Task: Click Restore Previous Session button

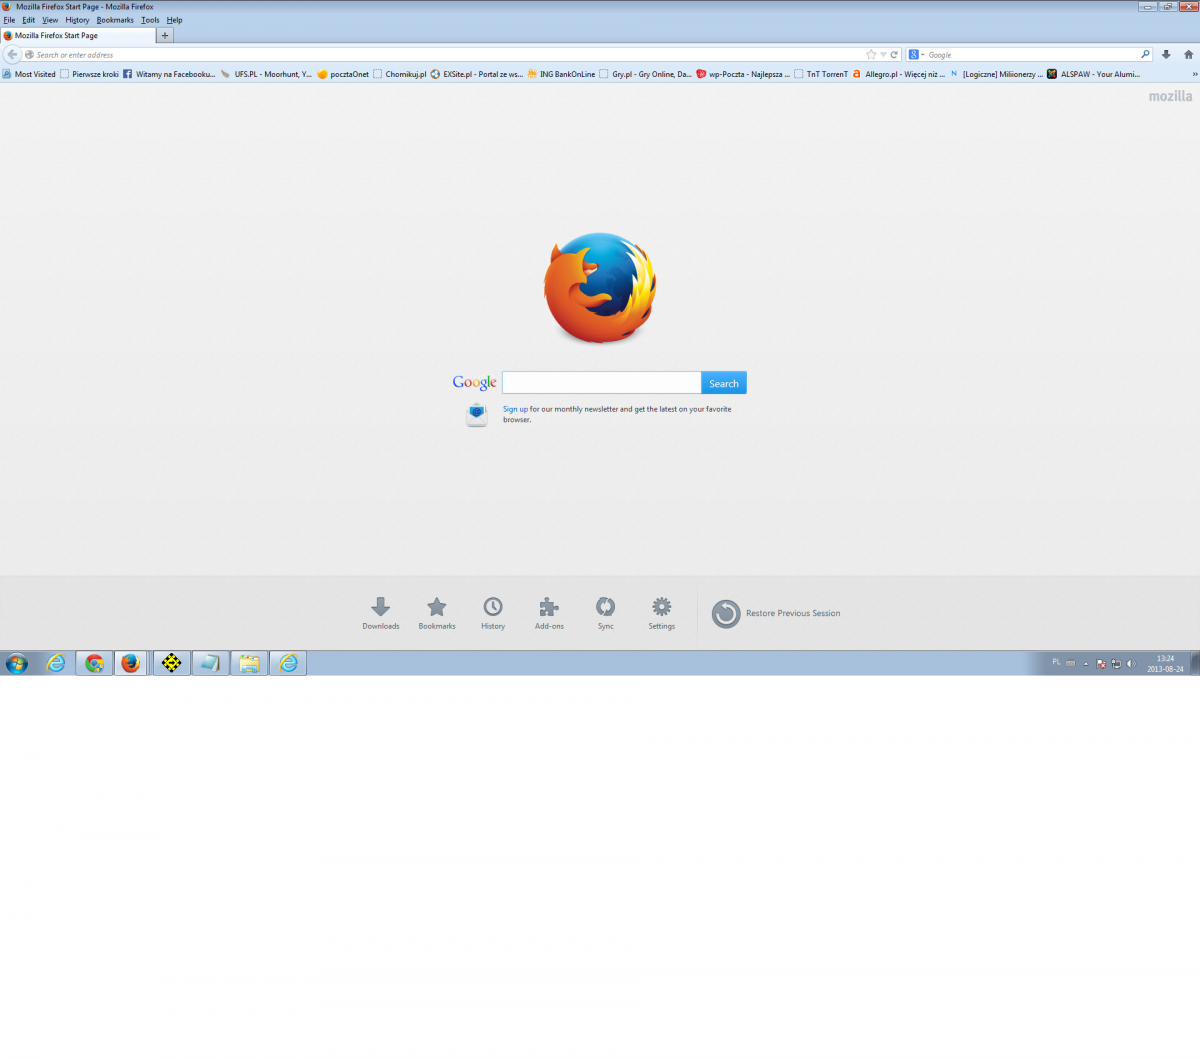Action: [776, 613]
